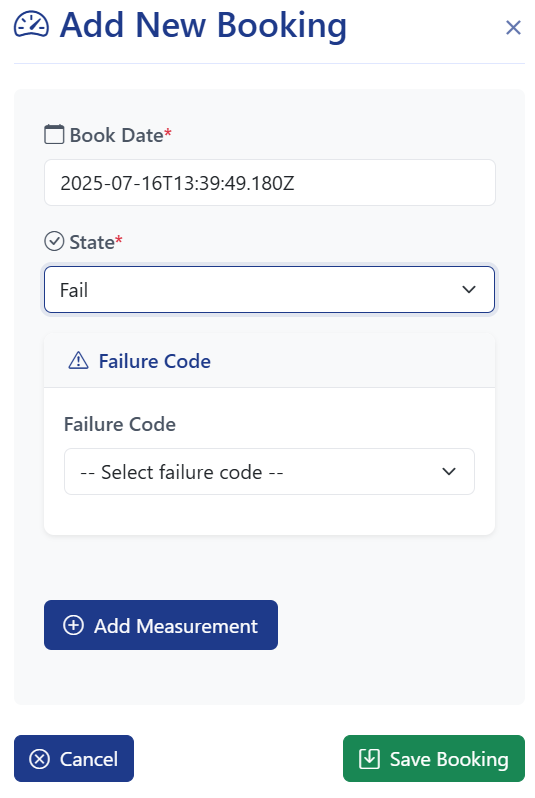Viewport: 535px width, 798px height.
Task: Close the Add New Booking dialog
Action: tap(513, 27)
